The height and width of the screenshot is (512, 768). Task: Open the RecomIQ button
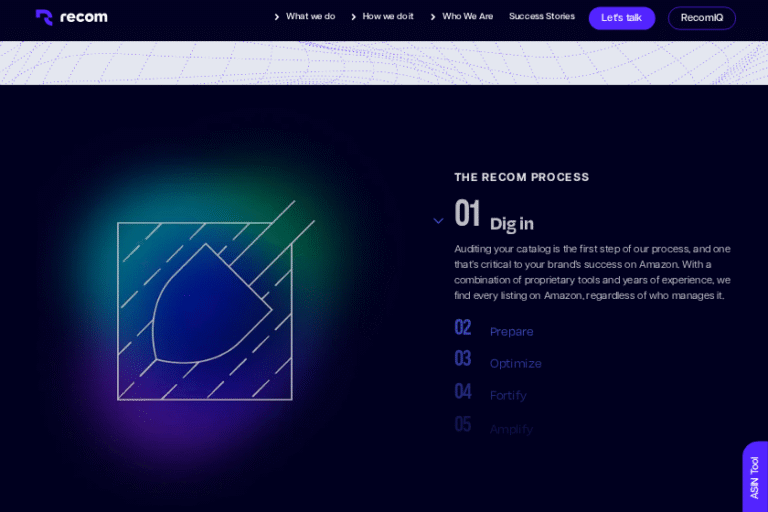pos(701,18)
